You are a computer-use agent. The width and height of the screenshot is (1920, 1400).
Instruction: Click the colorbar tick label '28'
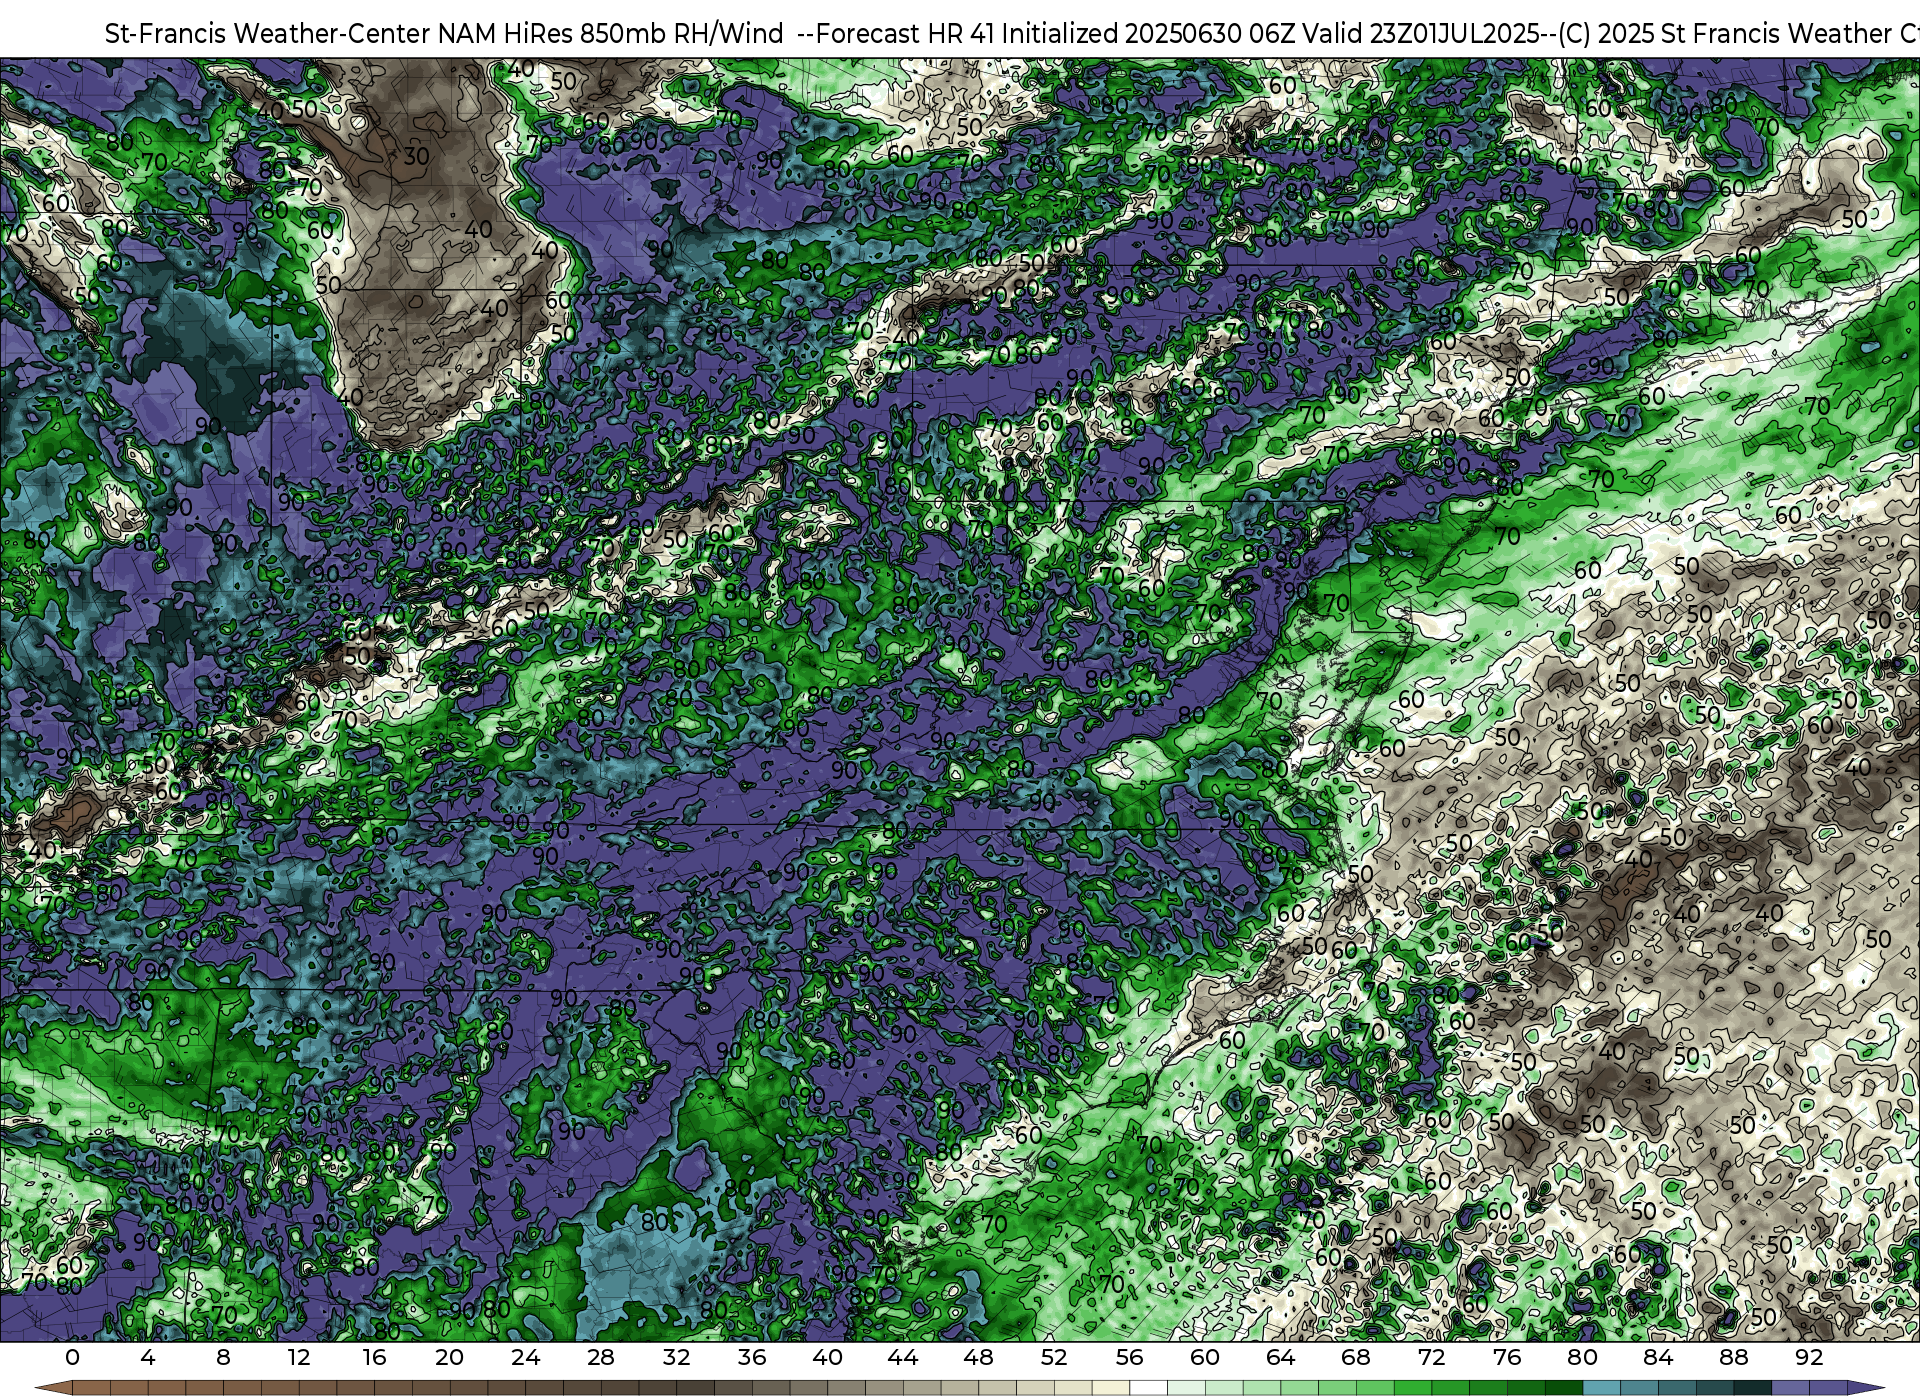(601, 1357)
